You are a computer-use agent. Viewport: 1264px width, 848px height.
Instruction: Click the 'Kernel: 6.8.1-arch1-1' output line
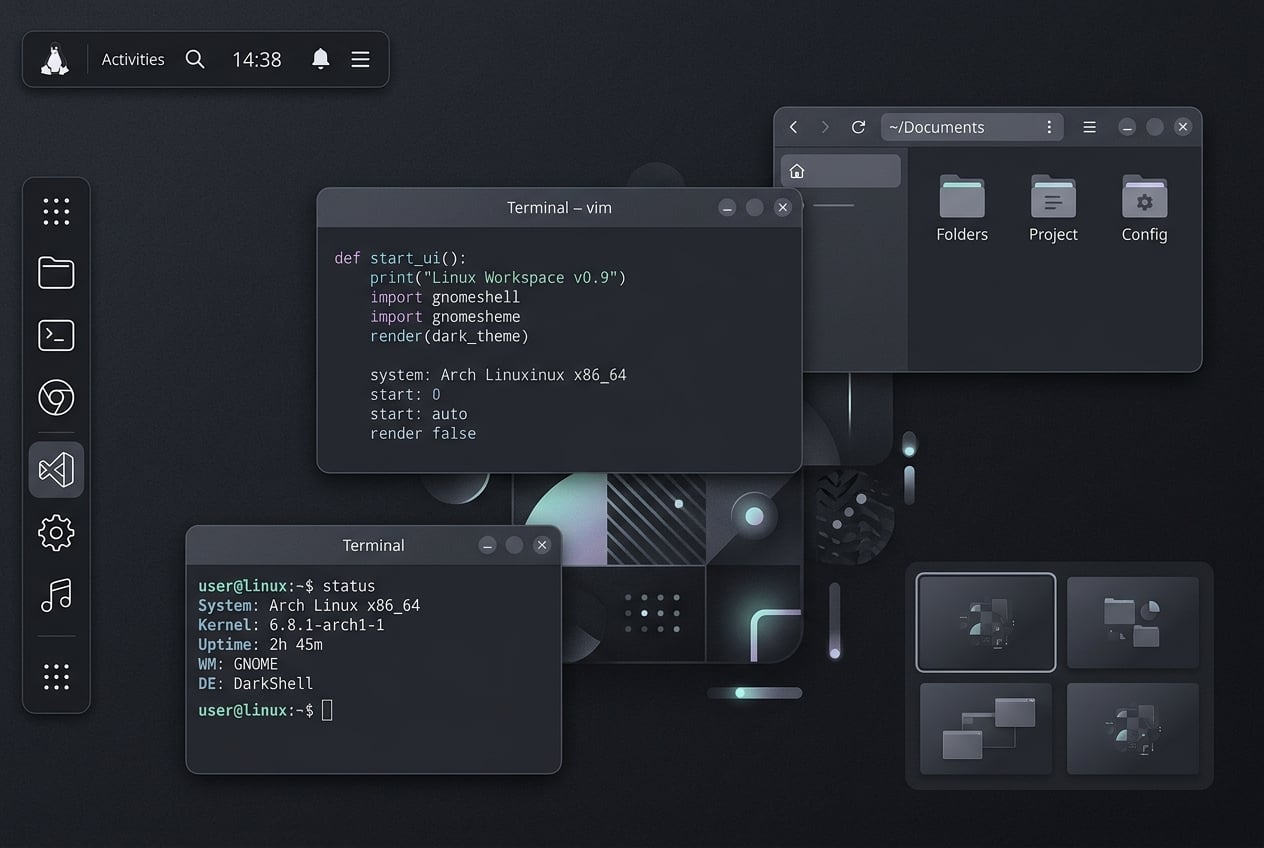[291, 625]
